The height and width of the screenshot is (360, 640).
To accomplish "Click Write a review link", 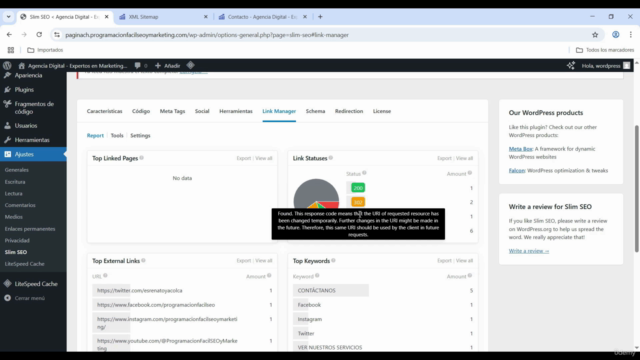I will pyautogui.click(x=529, y=251).
